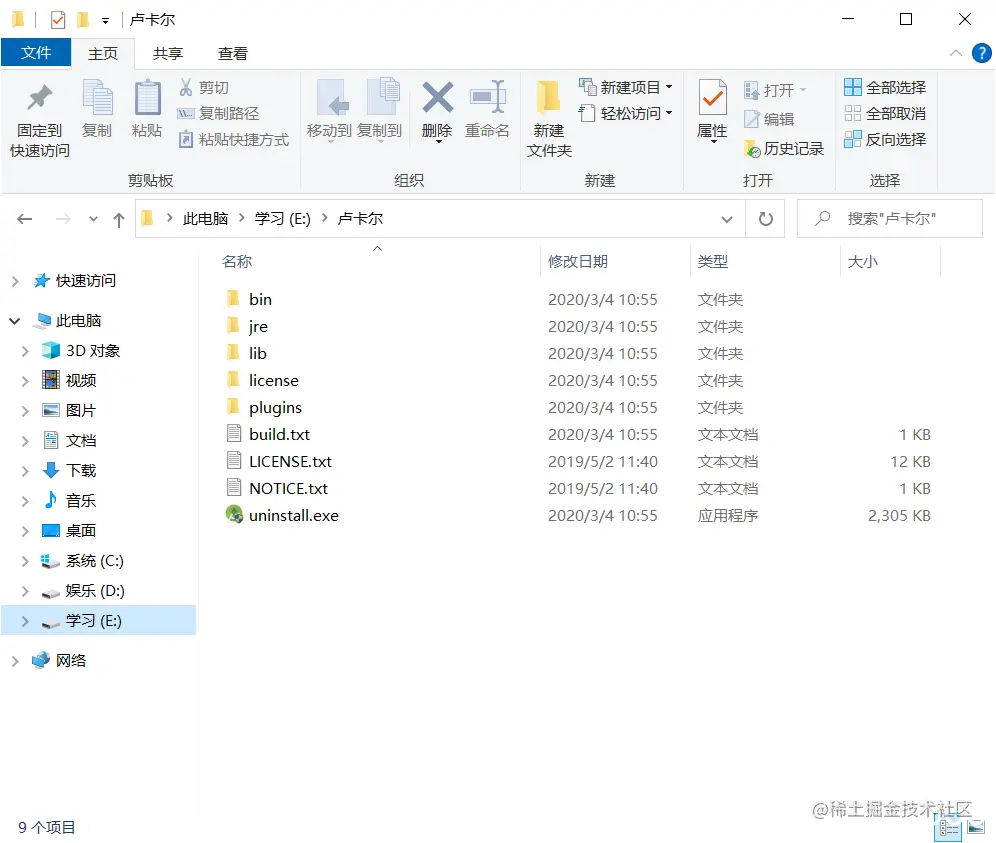
Task: Sort by Date Modified (修改日期) header
Action: [x=577, y=261]
